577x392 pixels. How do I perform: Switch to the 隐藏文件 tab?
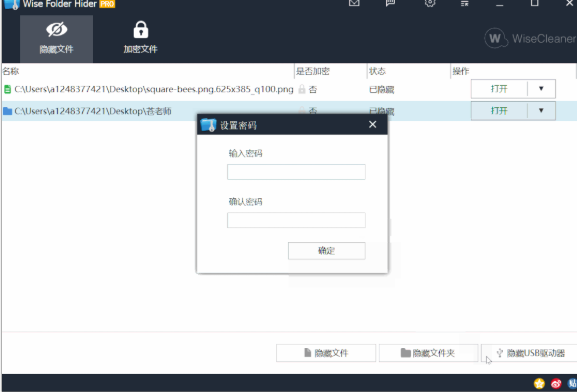pos(56,39)
